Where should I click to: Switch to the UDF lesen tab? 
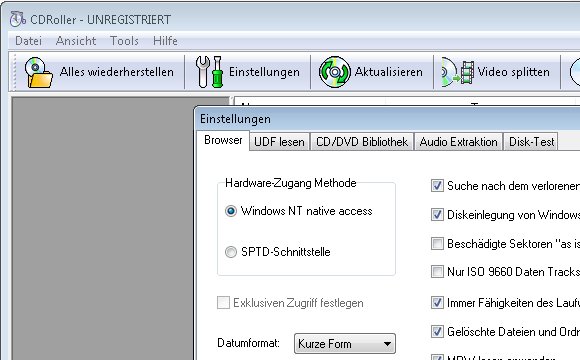(x=279, y=142)
